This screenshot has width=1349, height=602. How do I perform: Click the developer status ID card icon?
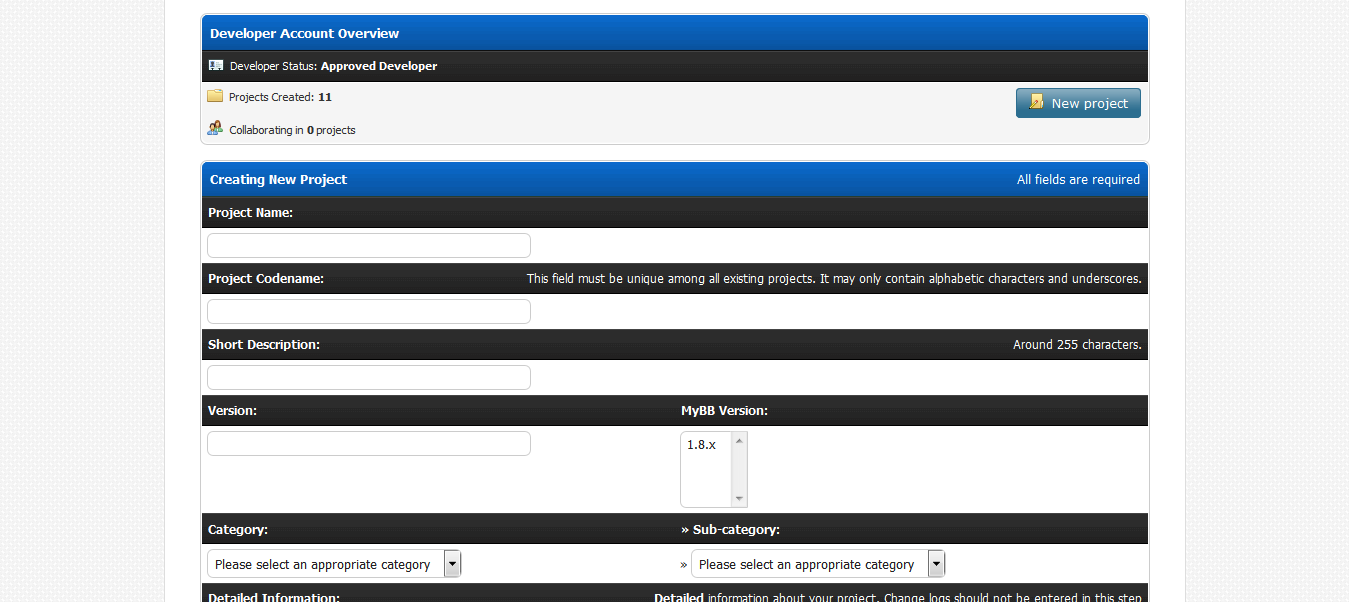tap(215, 66)
